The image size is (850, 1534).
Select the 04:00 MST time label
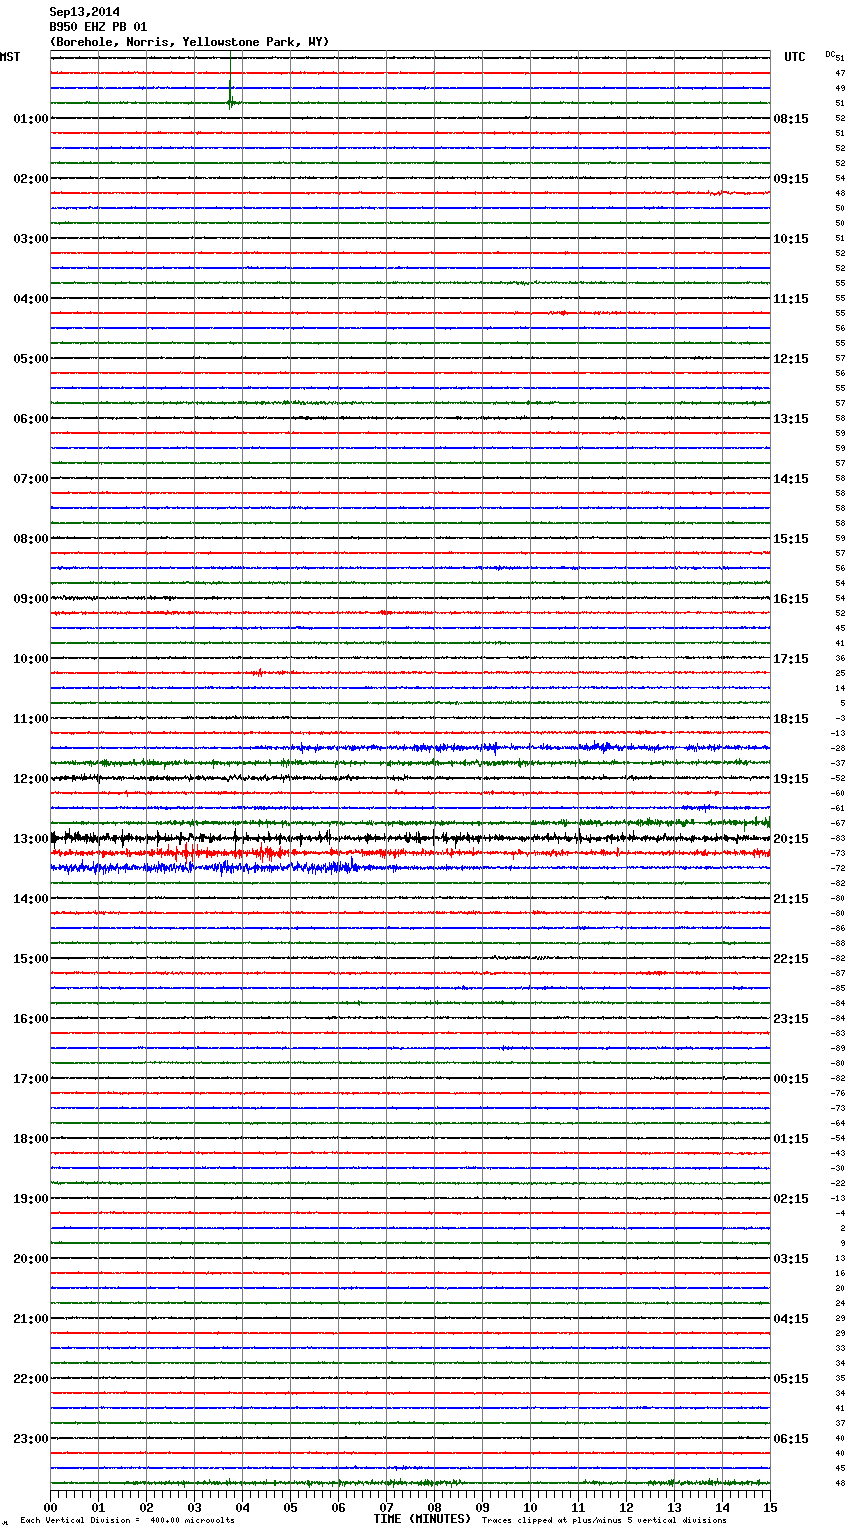click(31, 299)
